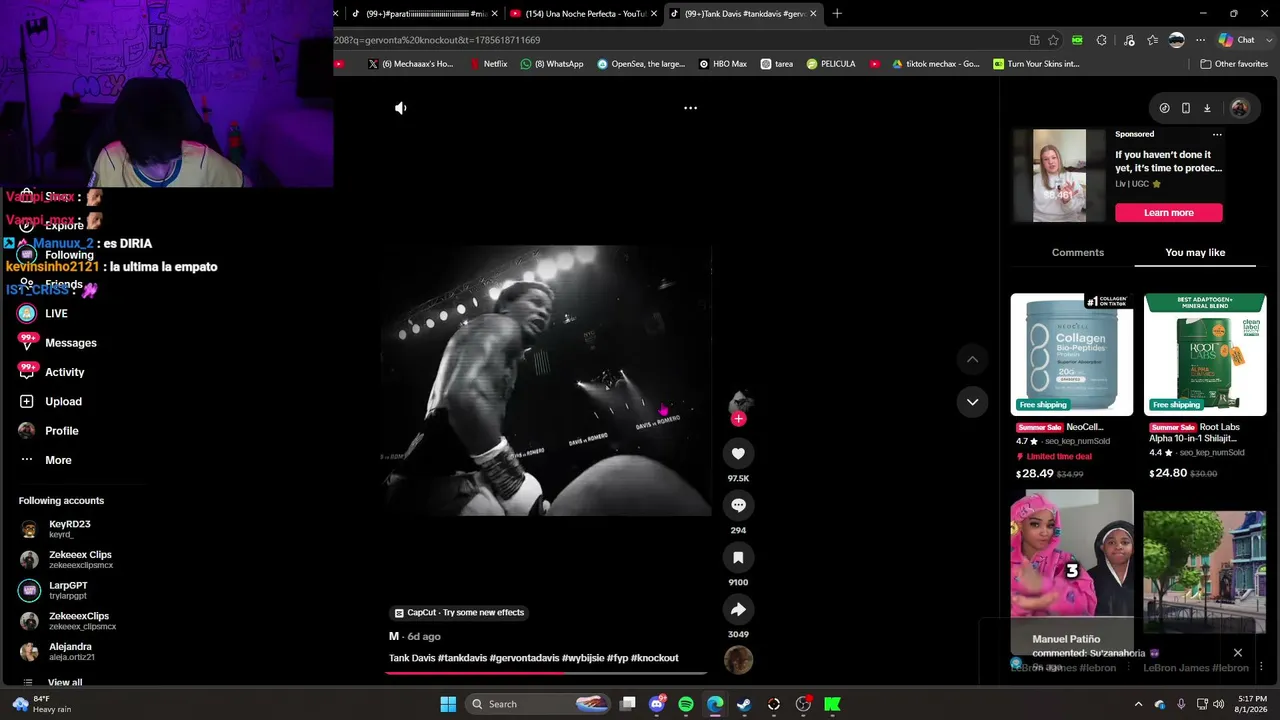1280x720 pixels.
Task: Click the CapCut Try some new effects tag
Action: click(x=459, y=613)
